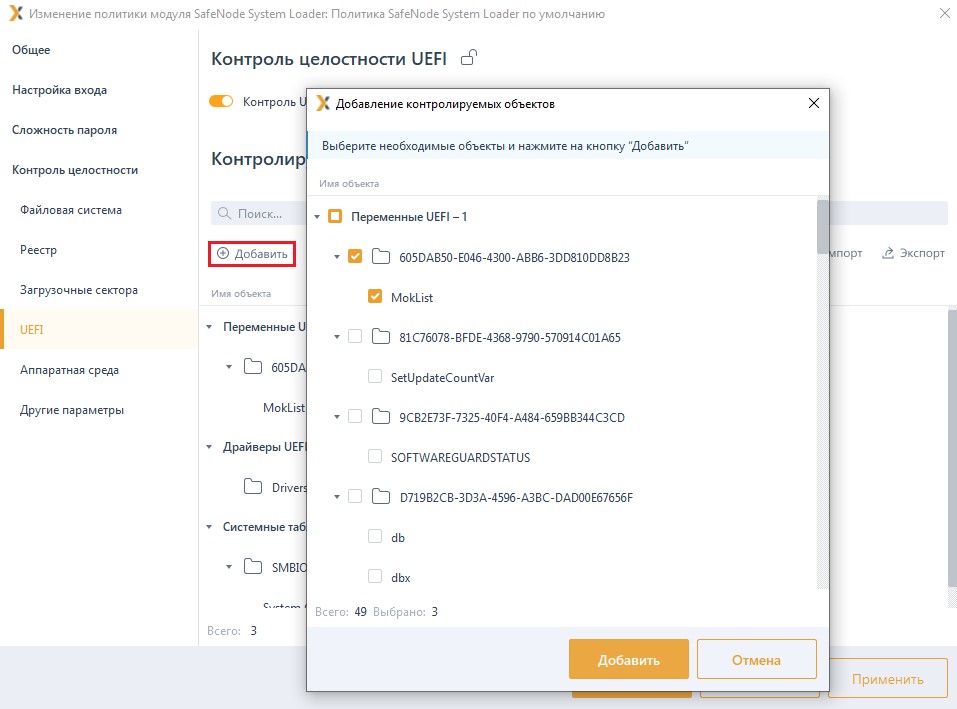Click the orange Добавить button in dialog
Image resolution: width=957 pixels, height=709 pixels.
coord(629,659)
